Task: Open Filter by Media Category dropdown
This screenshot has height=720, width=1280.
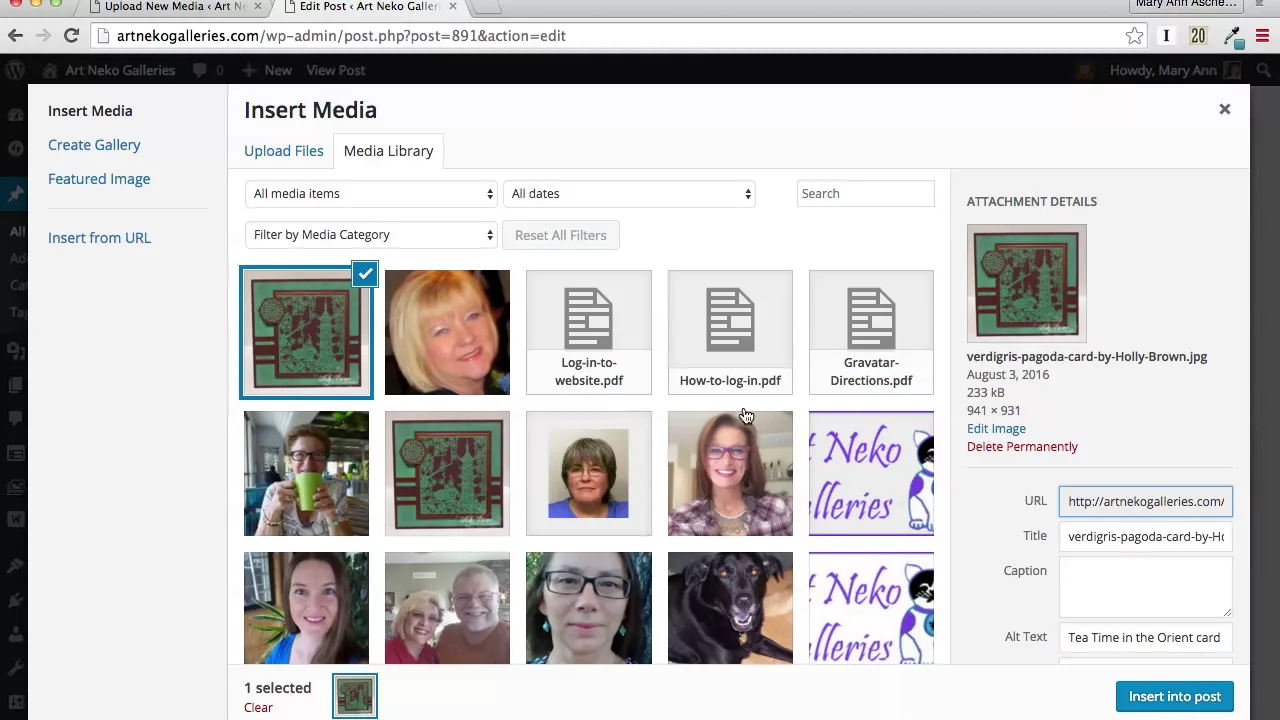Action: (371, 235)
